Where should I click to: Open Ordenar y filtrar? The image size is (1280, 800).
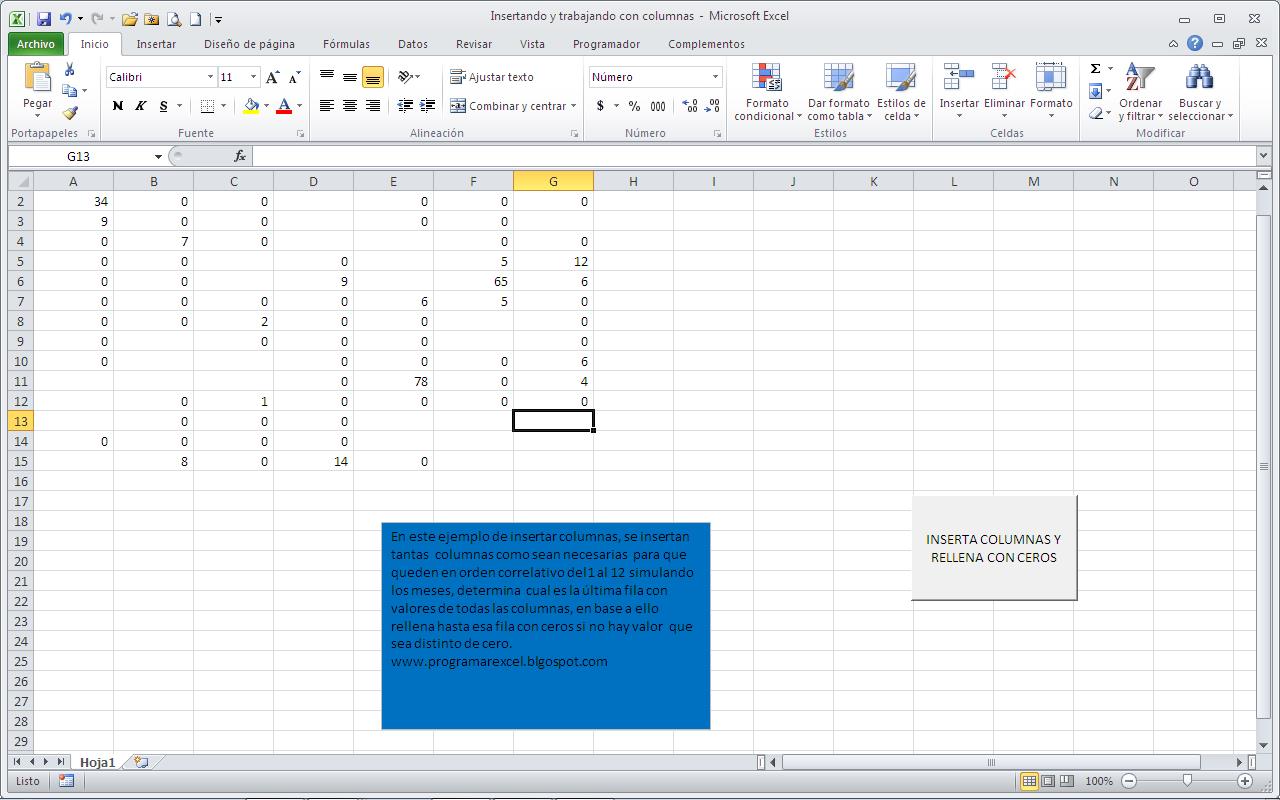coord(1140,92)
